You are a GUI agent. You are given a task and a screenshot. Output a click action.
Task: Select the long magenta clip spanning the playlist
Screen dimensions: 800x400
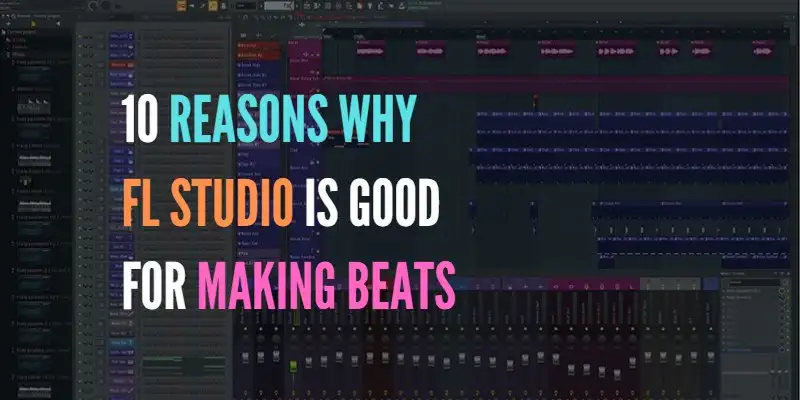(x=556, y=84)
